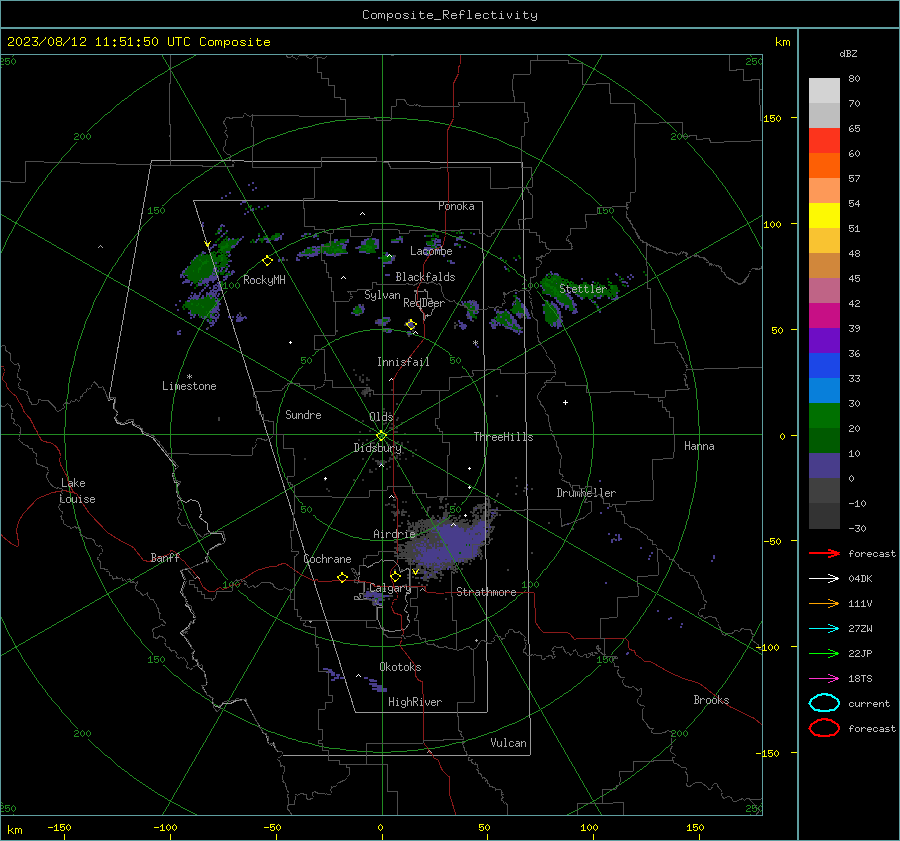Click the Hanna town label
This screenshot has height=841, width=900.
699,446
